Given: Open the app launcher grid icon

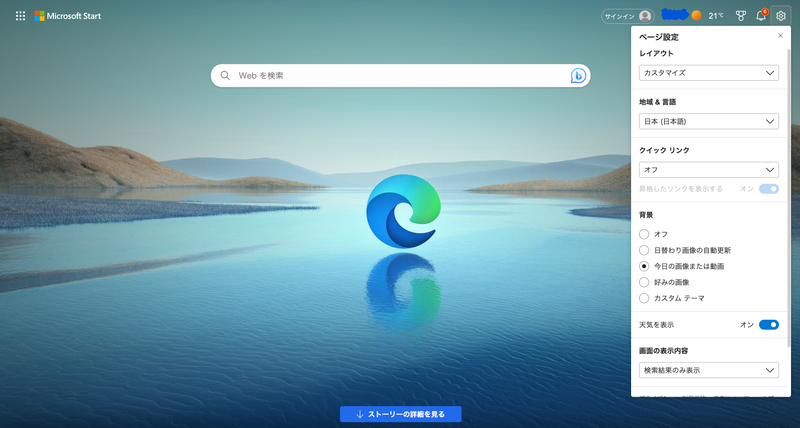Looking at the screenshot, I should point(20,16).
